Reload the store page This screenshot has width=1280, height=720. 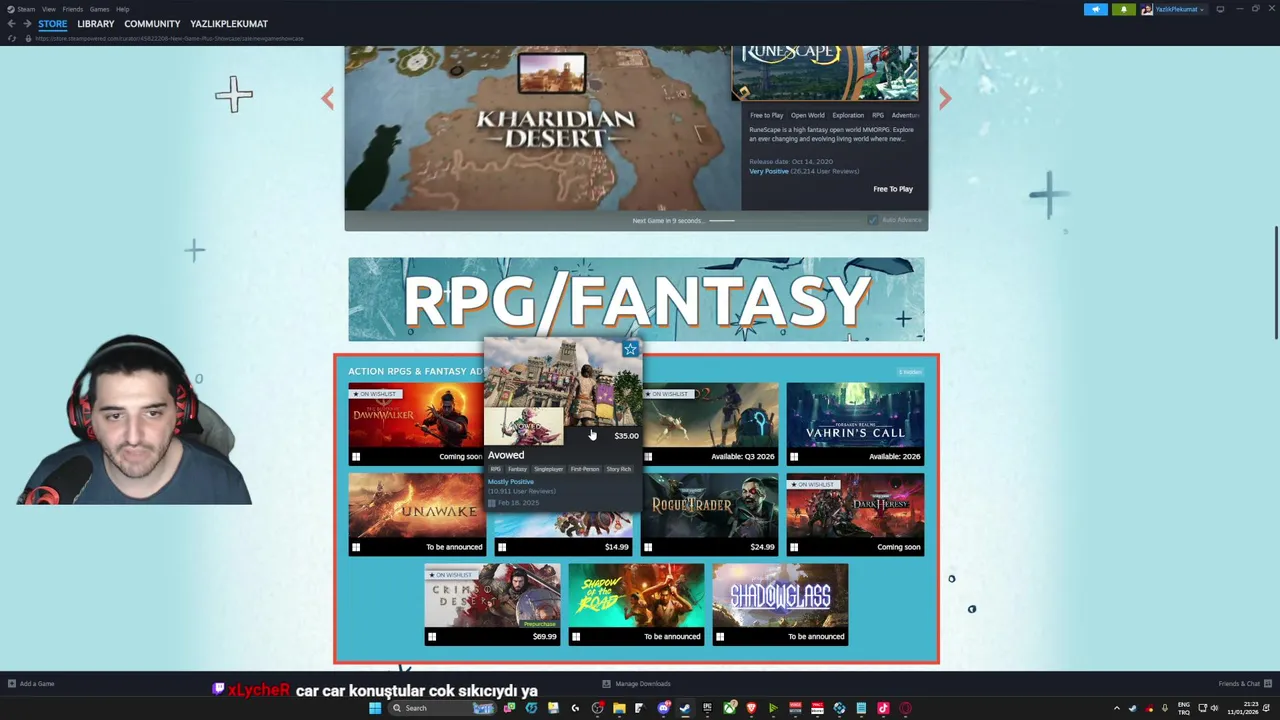12,38
